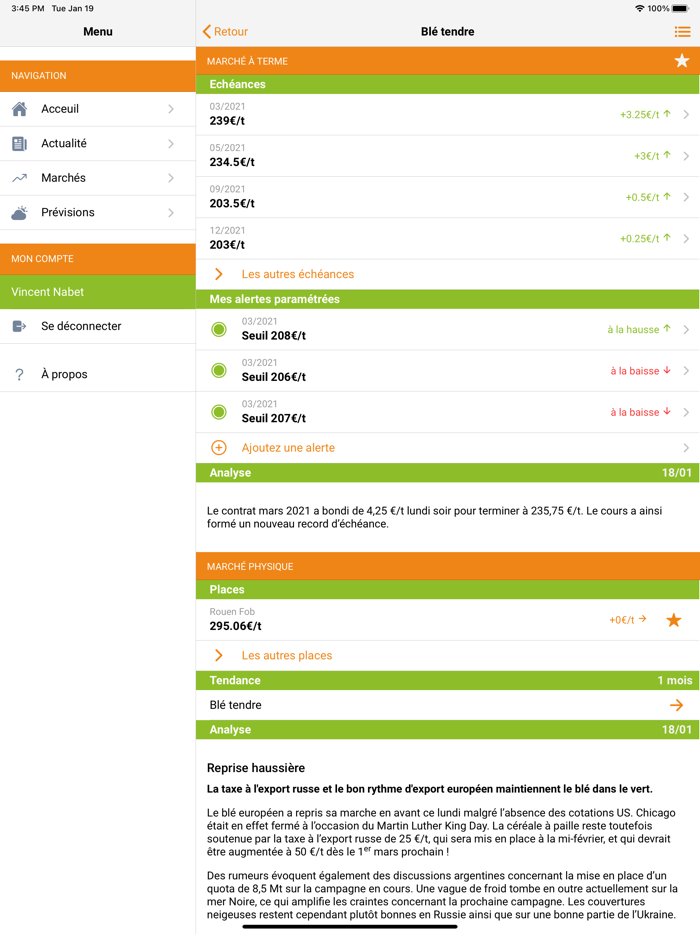700x934 pixels.
Task: Tap the Blé tendre page title
Action: tap(447, 32)
